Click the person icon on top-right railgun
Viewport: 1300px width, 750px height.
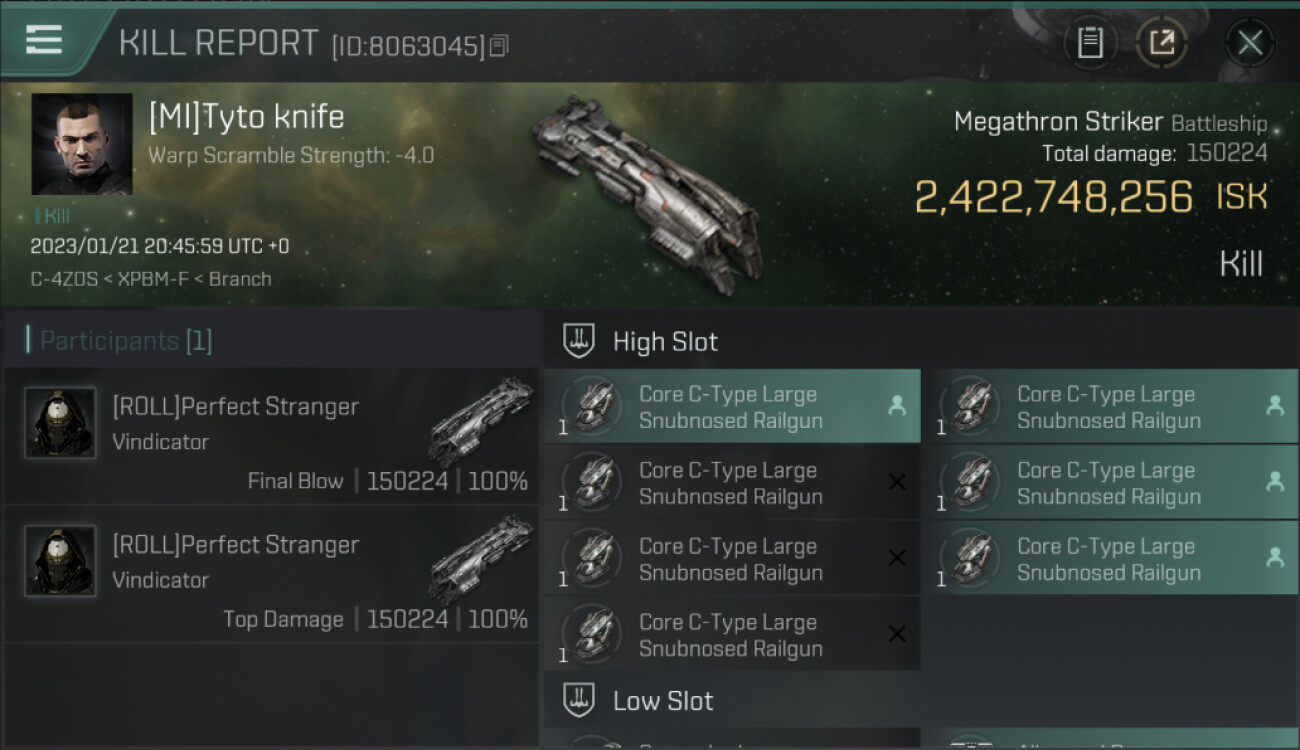coord(1275,406)
